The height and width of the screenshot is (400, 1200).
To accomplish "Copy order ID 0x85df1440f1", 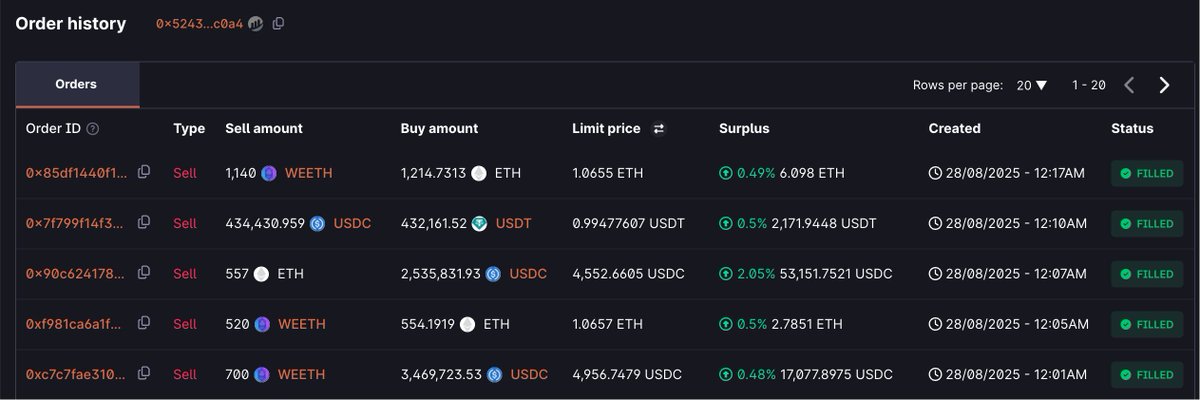I will tap(144, 172).
